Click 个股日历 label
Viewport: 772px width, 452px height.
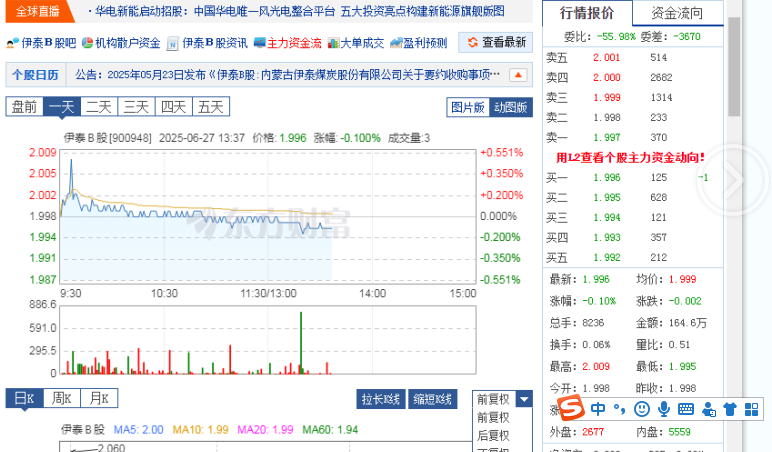[x=35, y=75]
